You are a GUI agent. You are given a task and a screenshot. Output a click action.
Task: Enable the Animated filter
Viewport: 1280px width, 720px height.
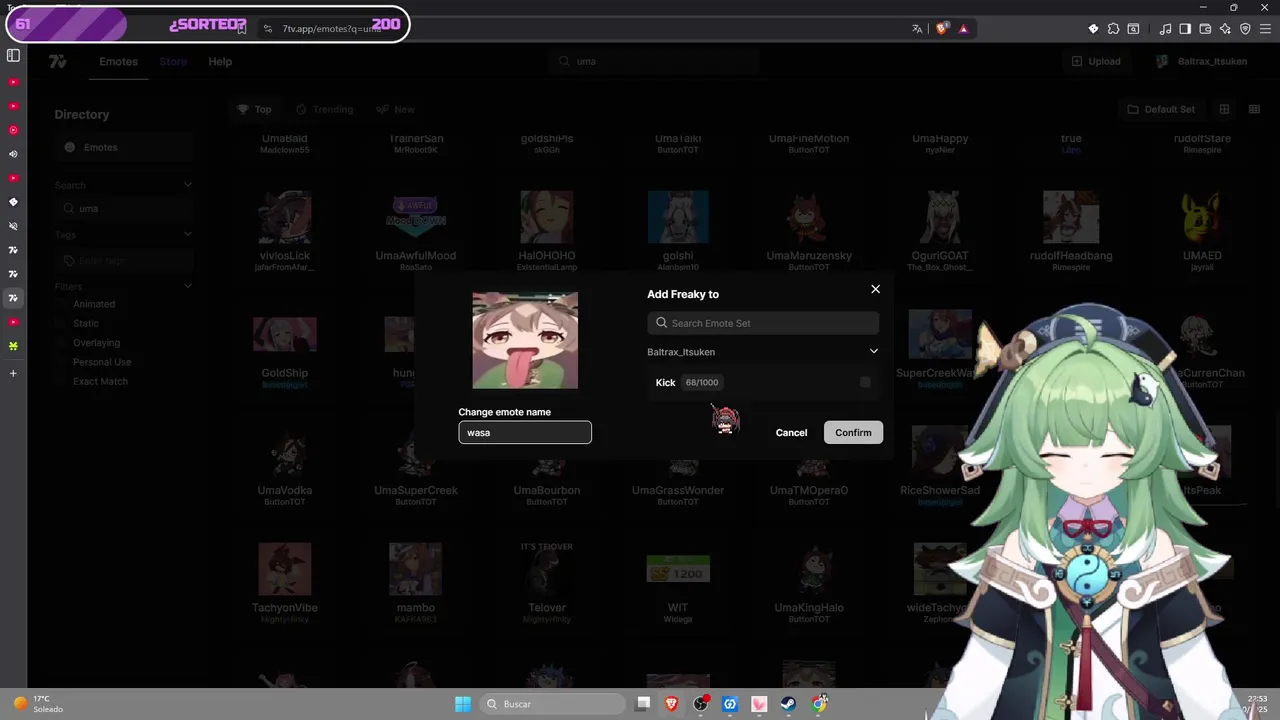[94, 304]
